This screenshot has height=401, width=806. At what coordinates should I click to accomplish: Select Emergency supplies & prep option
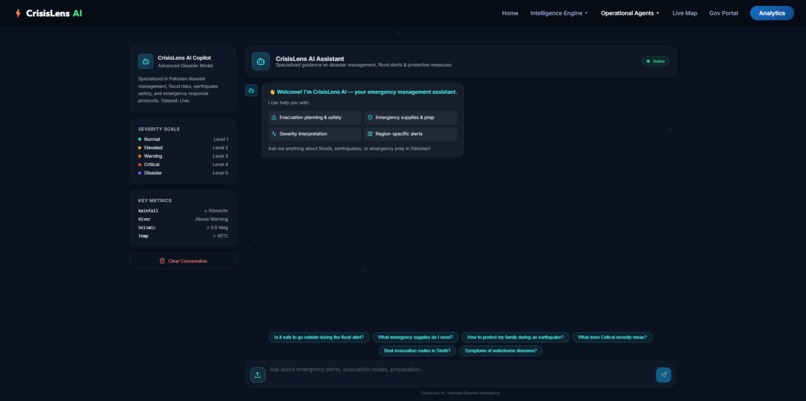click(411, 118)
